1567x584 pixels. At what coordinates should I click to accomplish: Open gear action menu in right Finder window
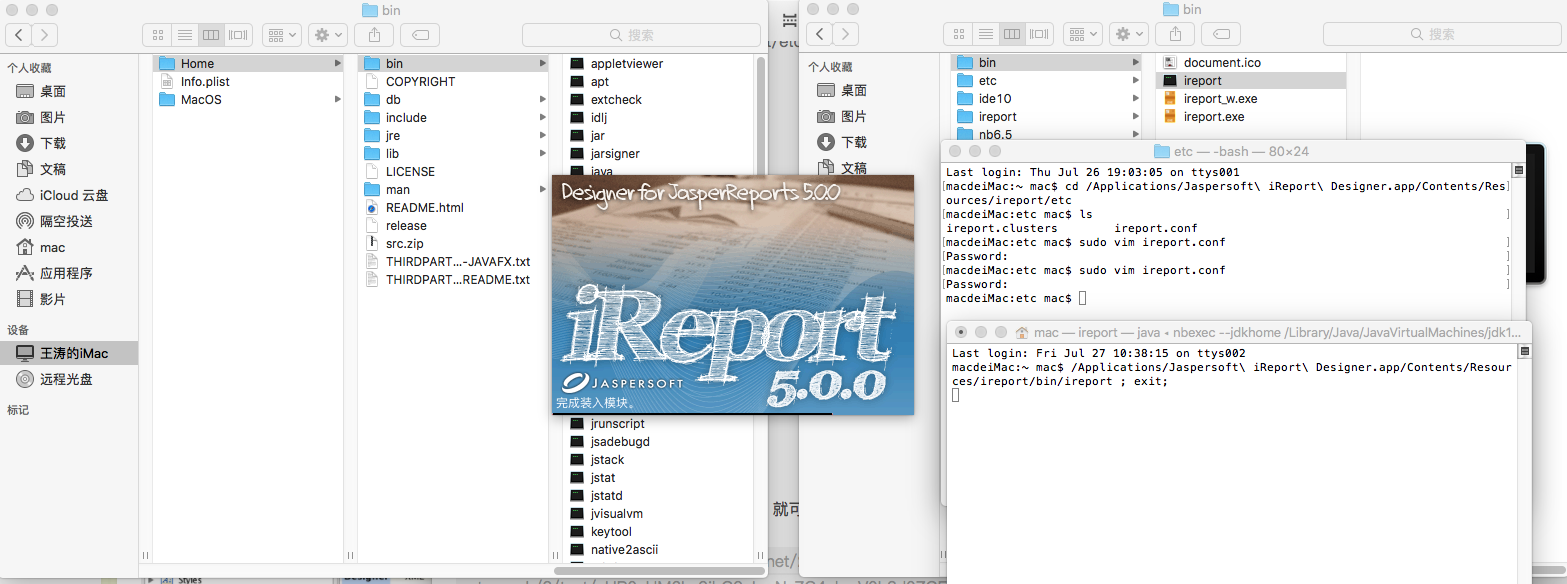(1128, 34)
